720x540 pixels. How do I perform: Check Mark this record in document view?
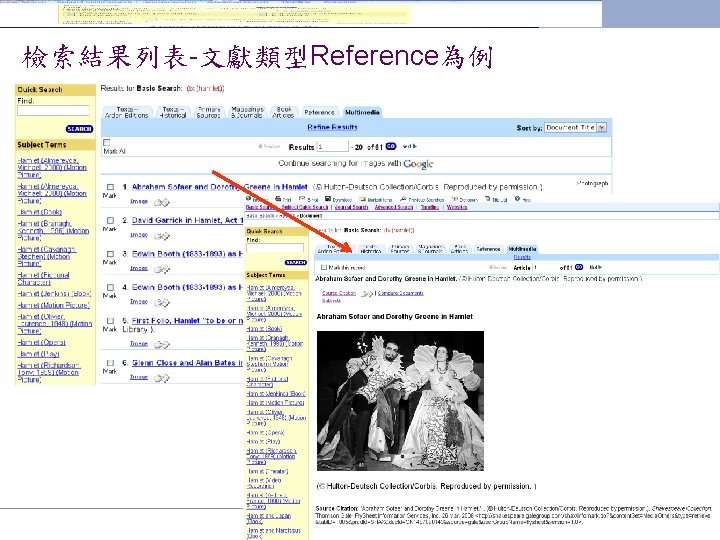point(324,267)
